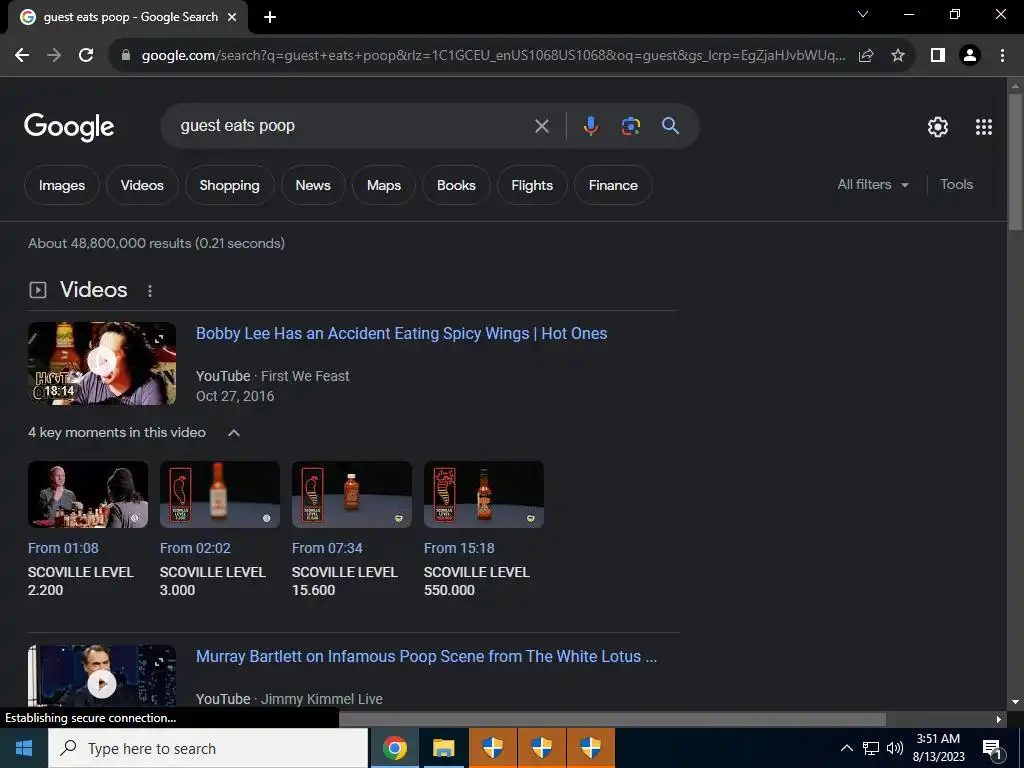1024x768 pixels.
Task: Click the taskbar clock showing 3:51 AM
Action: point(938,748)
